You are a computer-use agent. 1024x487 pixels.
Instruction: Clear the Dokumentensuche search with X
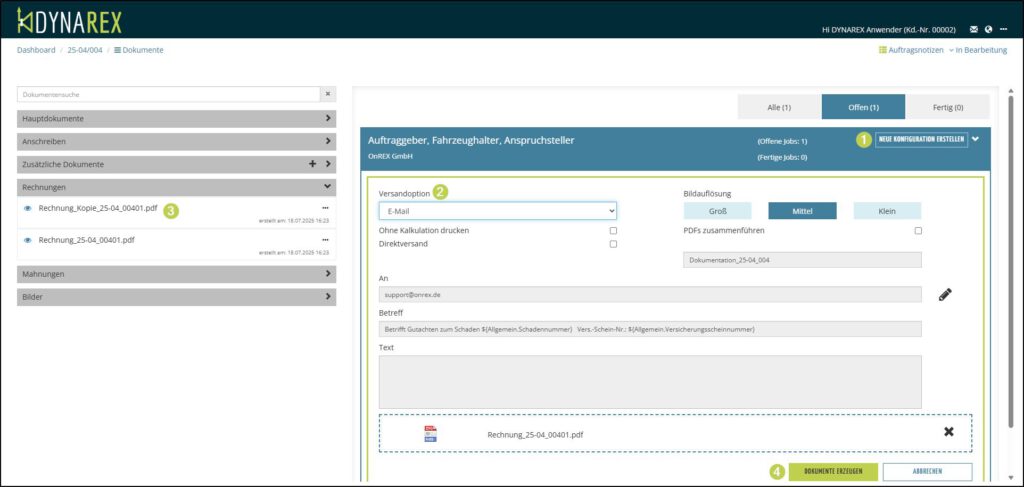point(327,94)
